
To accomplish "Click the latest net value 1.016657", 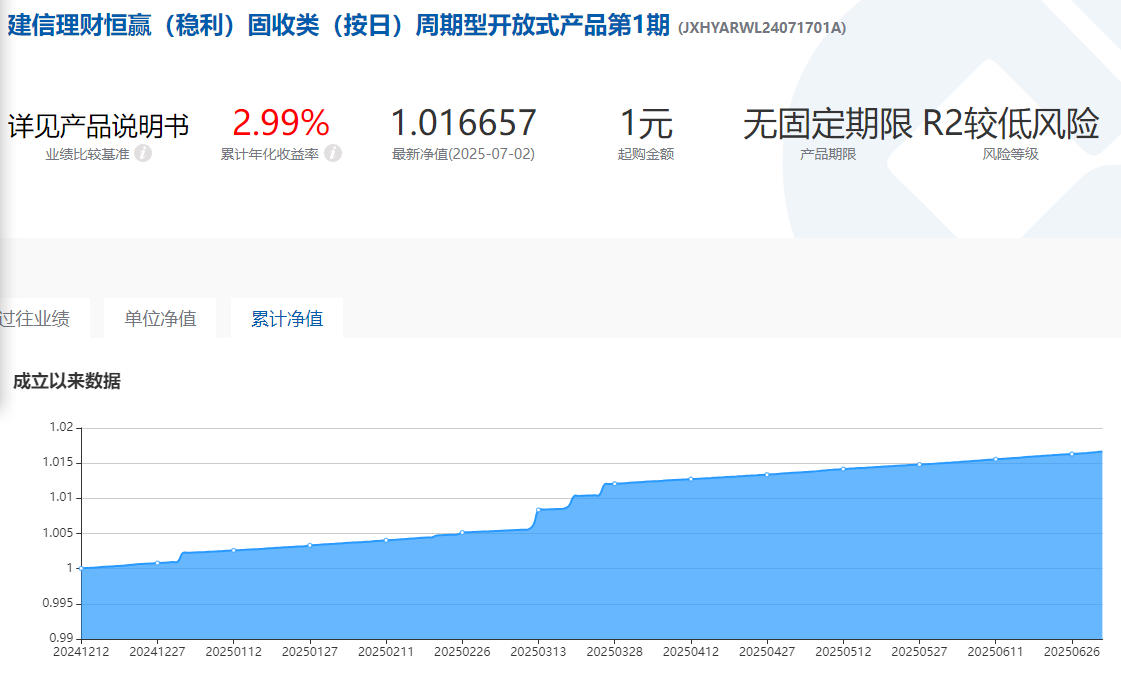I will coord(463,122).
